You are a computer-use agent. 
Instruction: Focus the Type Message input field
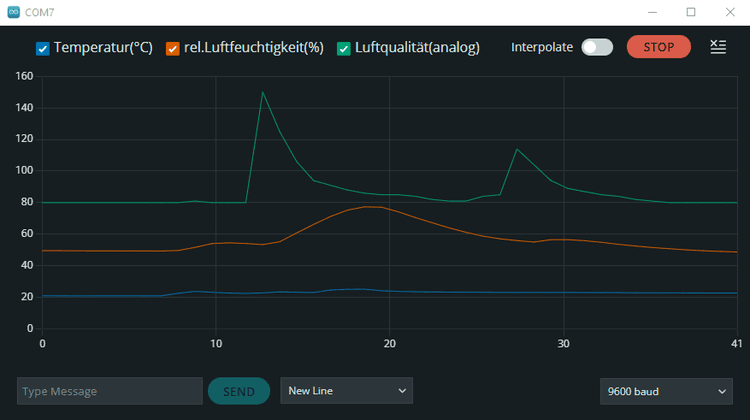click(x=110, y=391)
